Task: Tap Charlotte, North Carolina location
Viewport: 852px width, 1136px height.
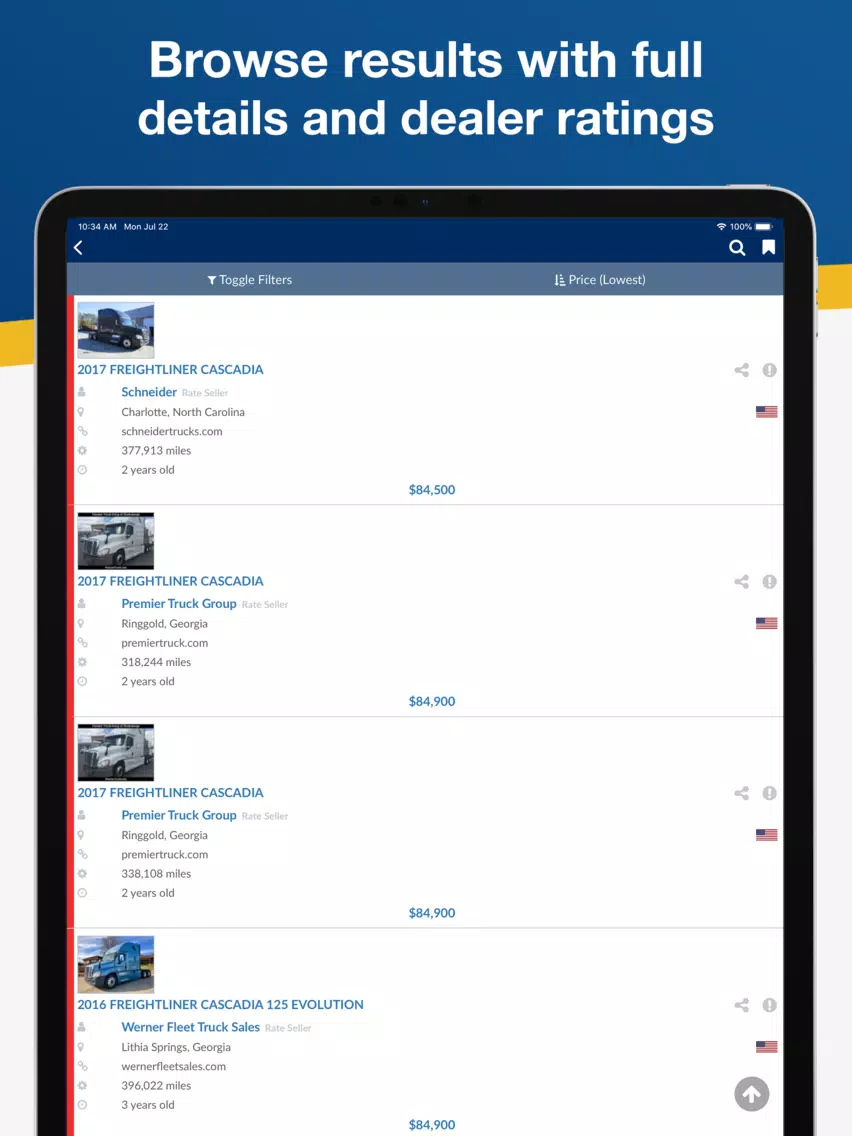Action: tap(183, 412)
